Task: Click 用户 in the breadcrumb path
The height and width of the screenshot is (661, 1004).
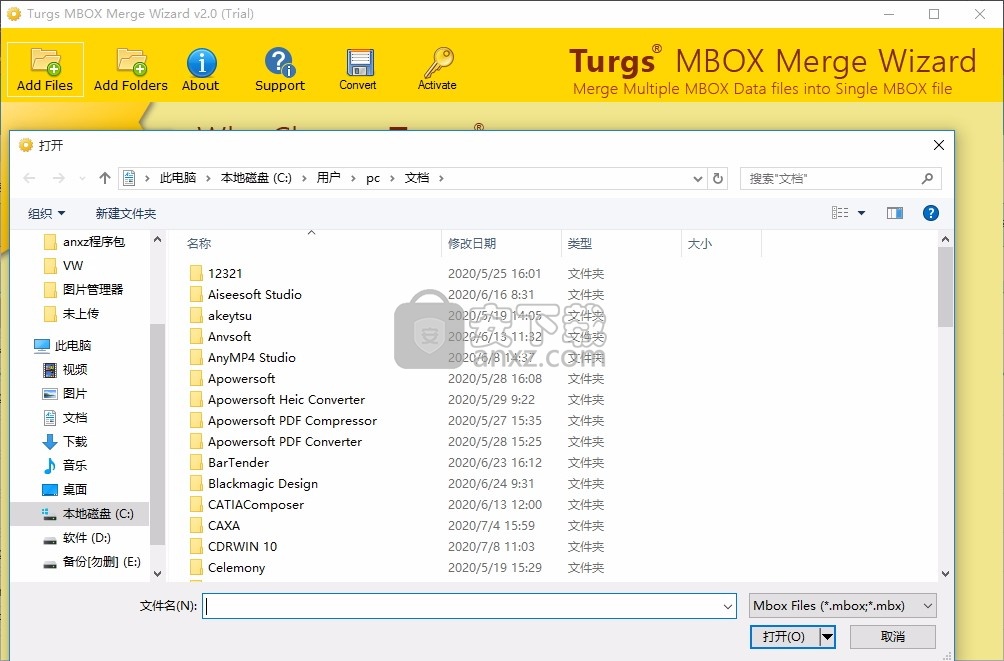Action: [328, 178]
